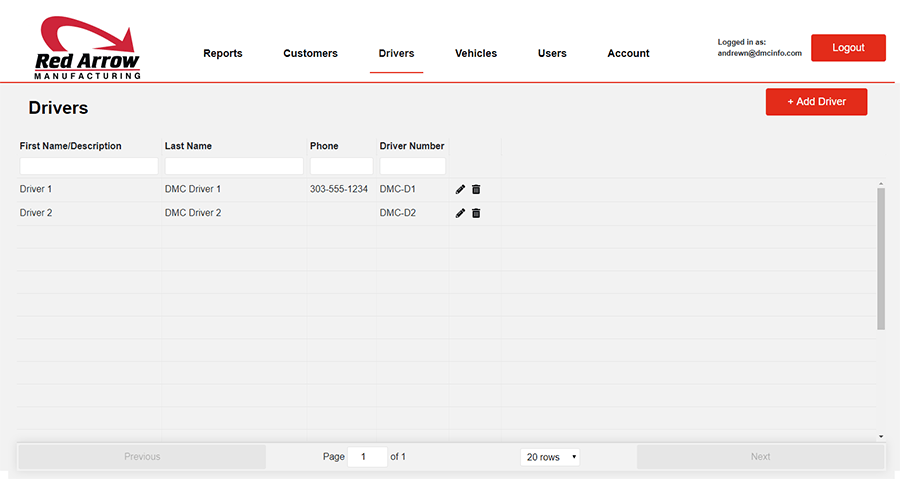The width and height of the screenshot is (900, 479).
Task: Click the vertical scrollbar of the drivers table
Action: (x=880, y=260)
